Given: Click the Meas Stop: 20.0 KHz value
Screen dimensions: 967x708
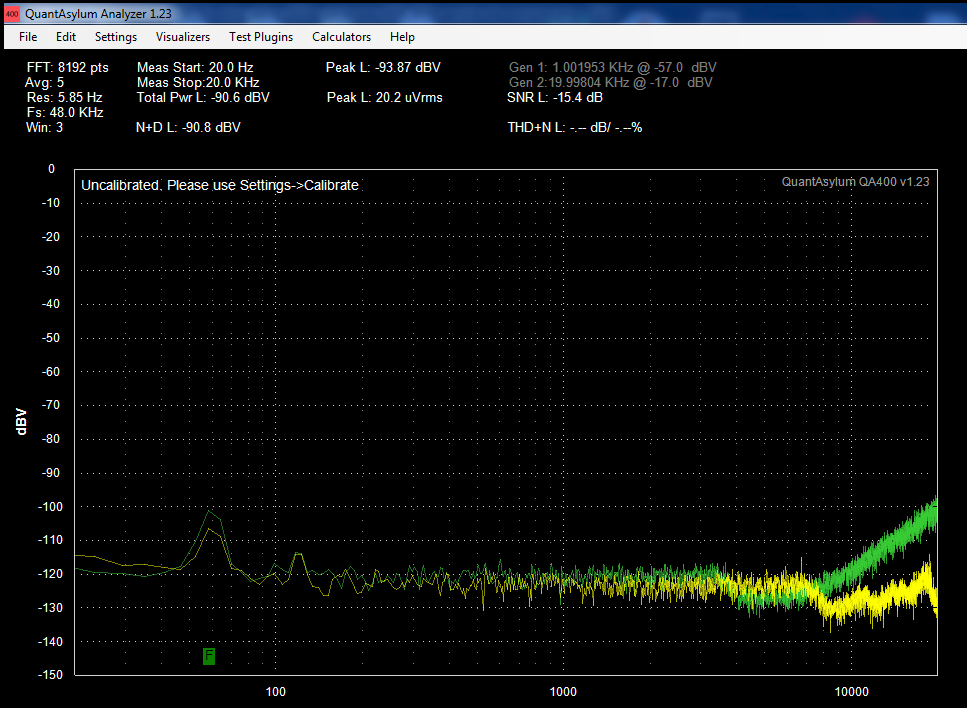Looking at the screenshot, I should click(198, 83).
